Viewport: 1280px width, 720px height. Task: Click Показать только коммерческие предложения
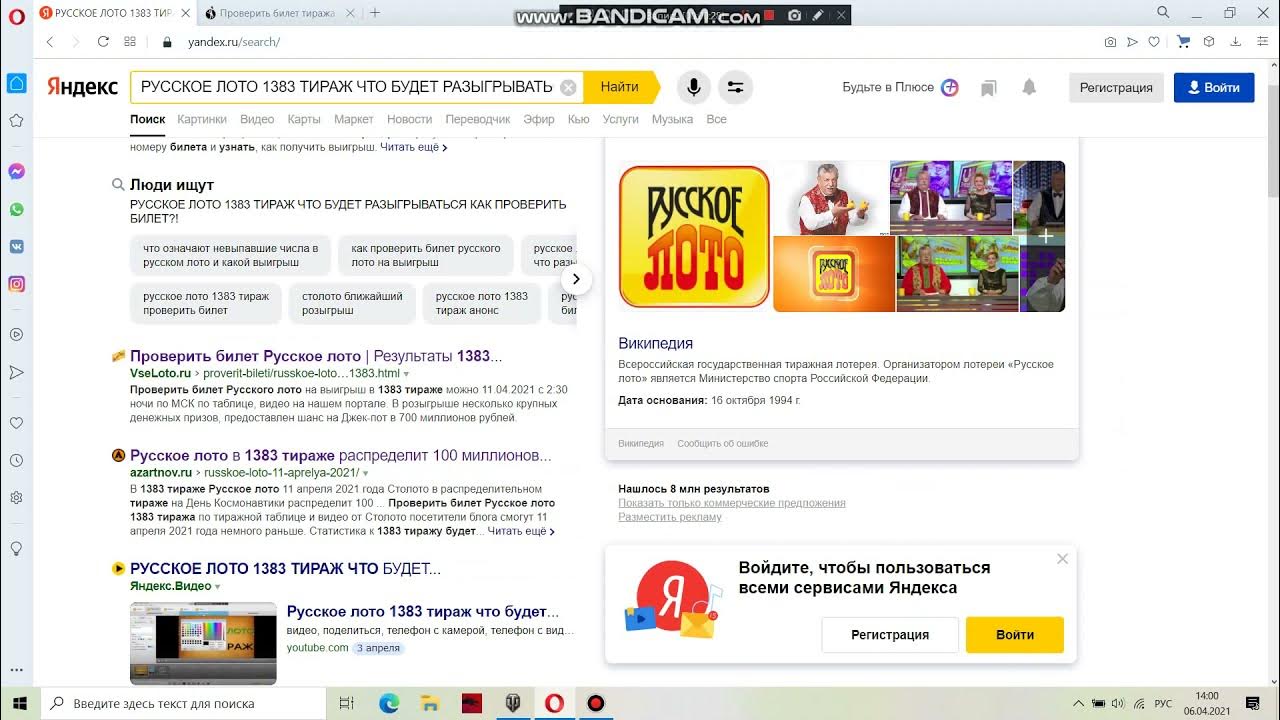point(732,503)
